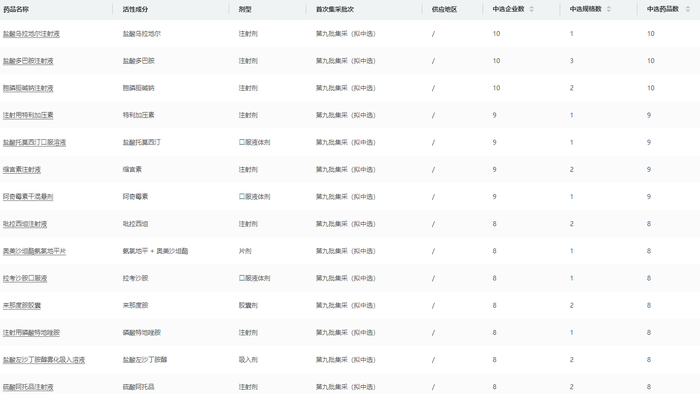Click 中选规格数 value 3 in 盐酸多巴胺注射液 row
700x394 pixels.
[x=571, y=61]
